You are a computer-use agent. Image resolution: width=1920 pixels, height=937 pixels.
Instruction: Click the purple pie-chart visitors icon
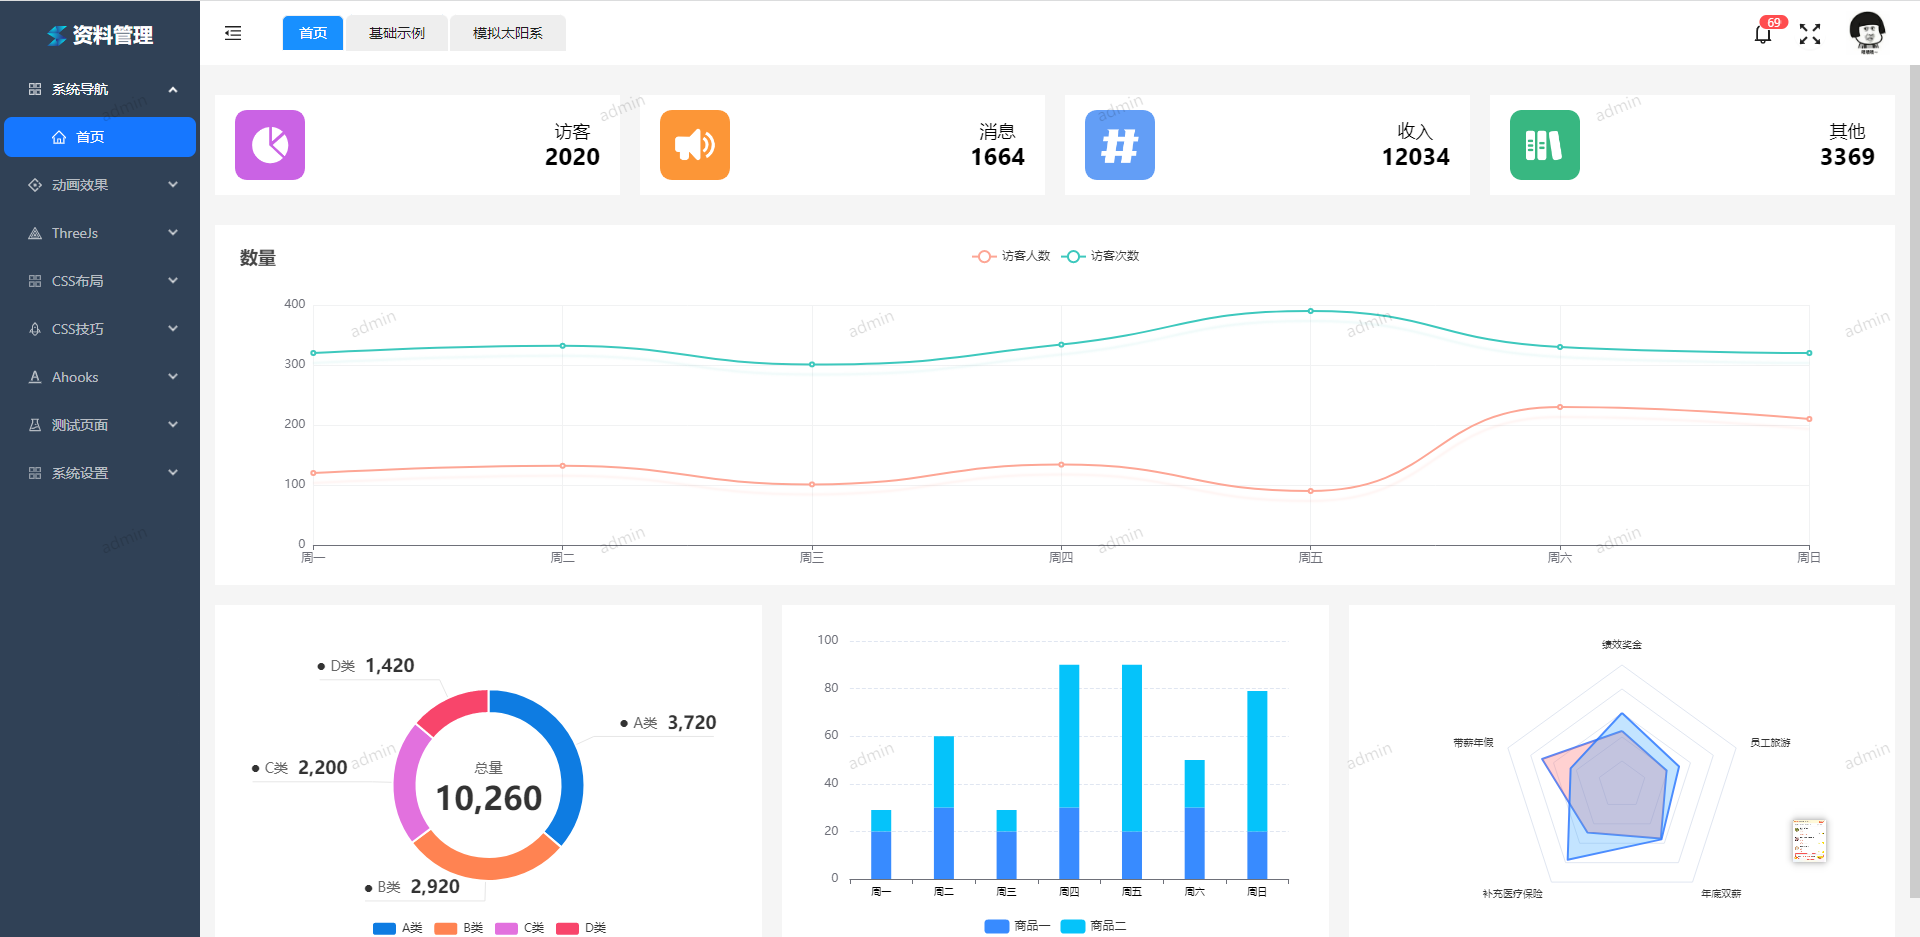click(x=270, y=145)
